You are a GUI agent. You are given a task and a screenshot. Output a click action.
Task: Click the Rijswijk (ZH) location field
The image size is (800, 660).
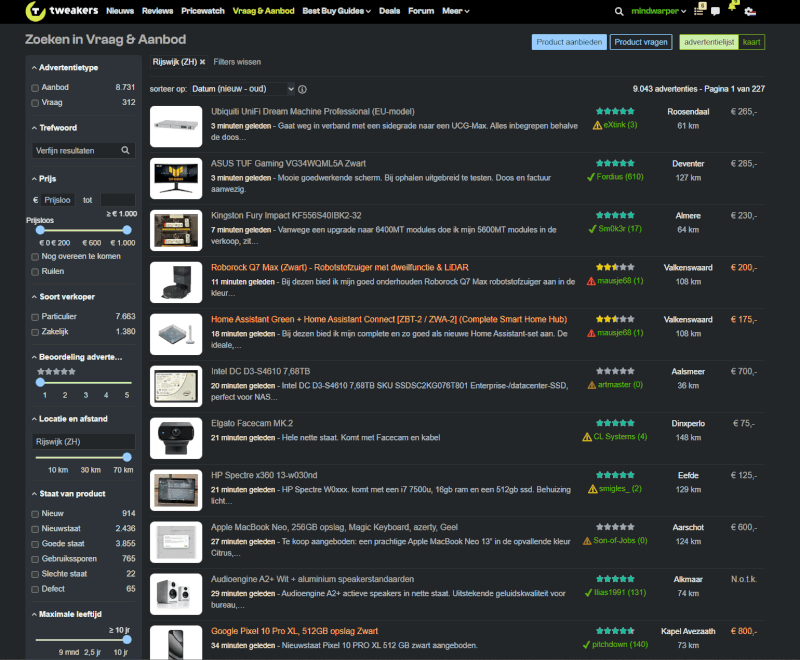(x=84, y=442)
